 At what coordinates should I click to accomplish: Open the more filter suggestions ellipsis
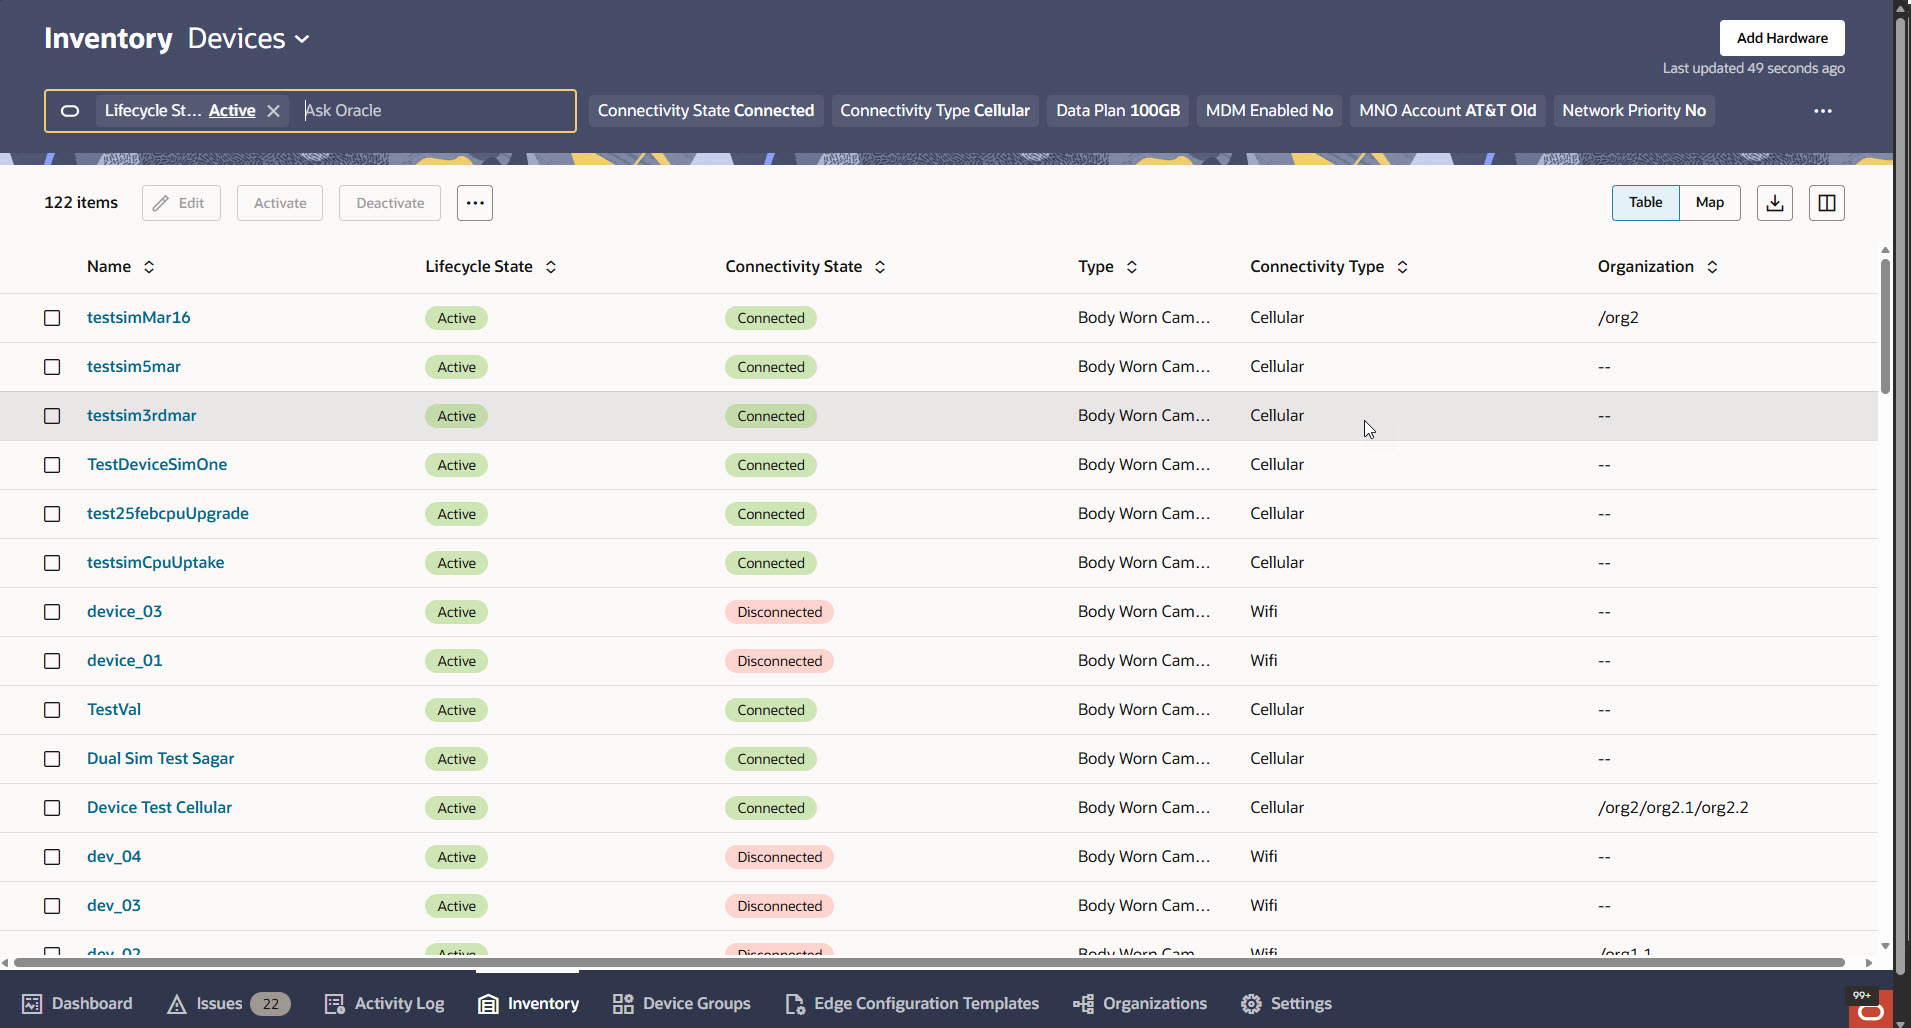1823,111
